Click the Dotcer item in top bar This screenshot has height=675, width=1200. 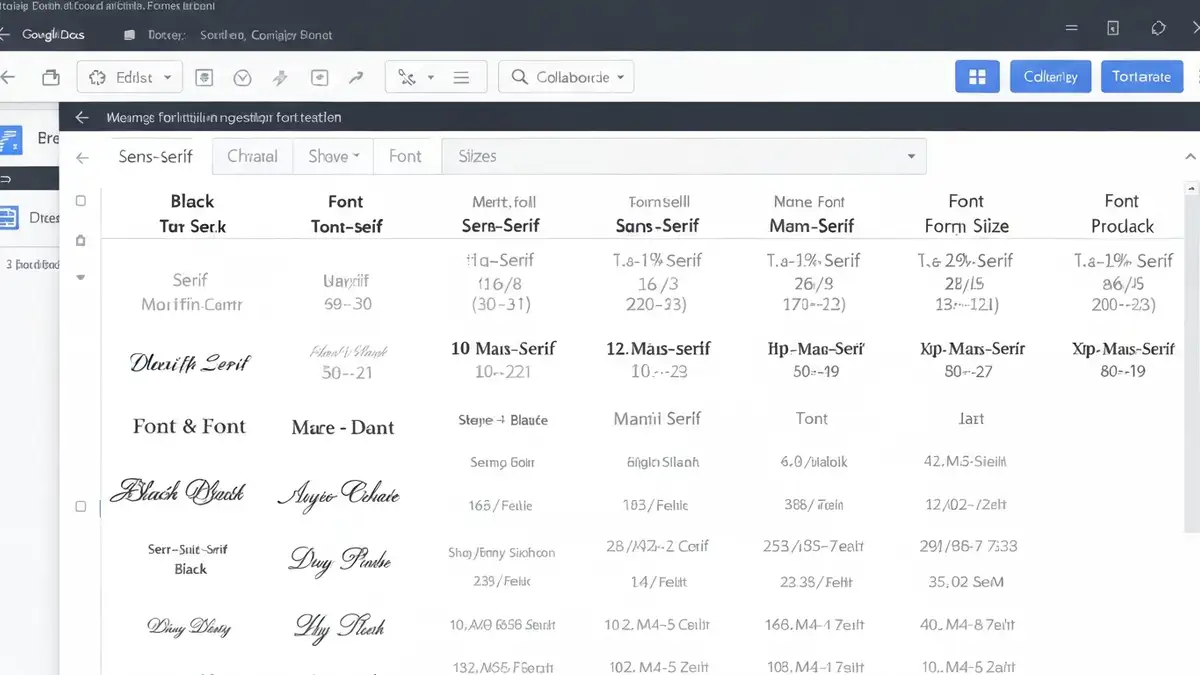coord(166,35)
